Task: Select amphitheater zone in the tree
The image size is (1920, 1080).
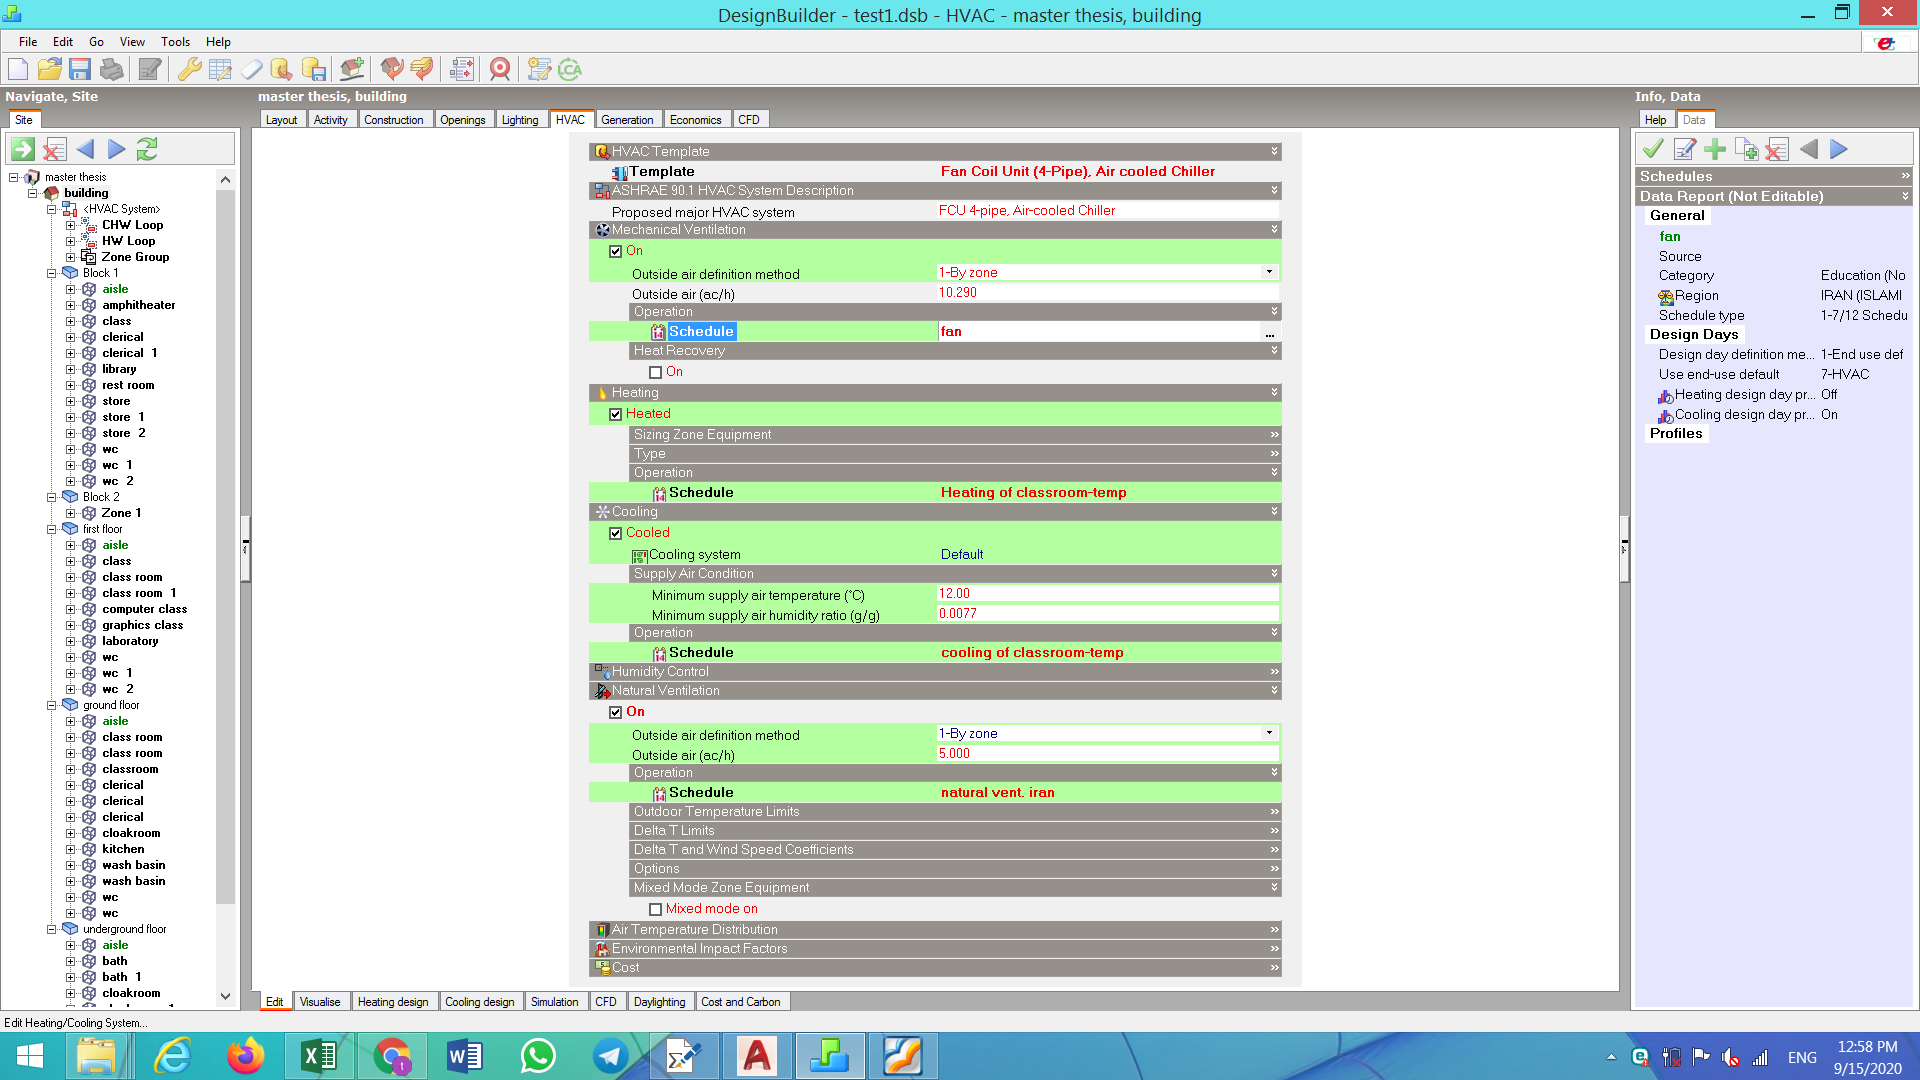Action: tap(138, 305)
